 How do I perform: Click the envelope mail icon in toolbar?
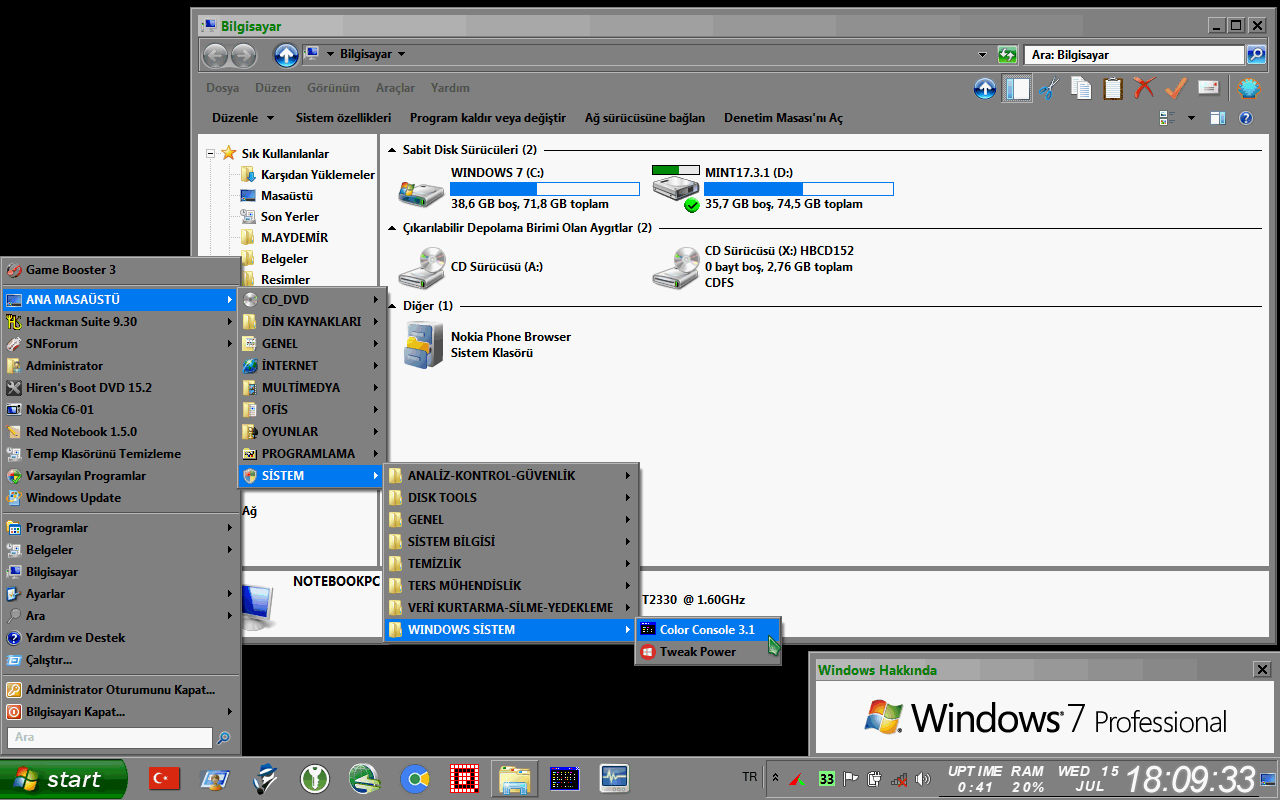click(x=1208, y=88)
